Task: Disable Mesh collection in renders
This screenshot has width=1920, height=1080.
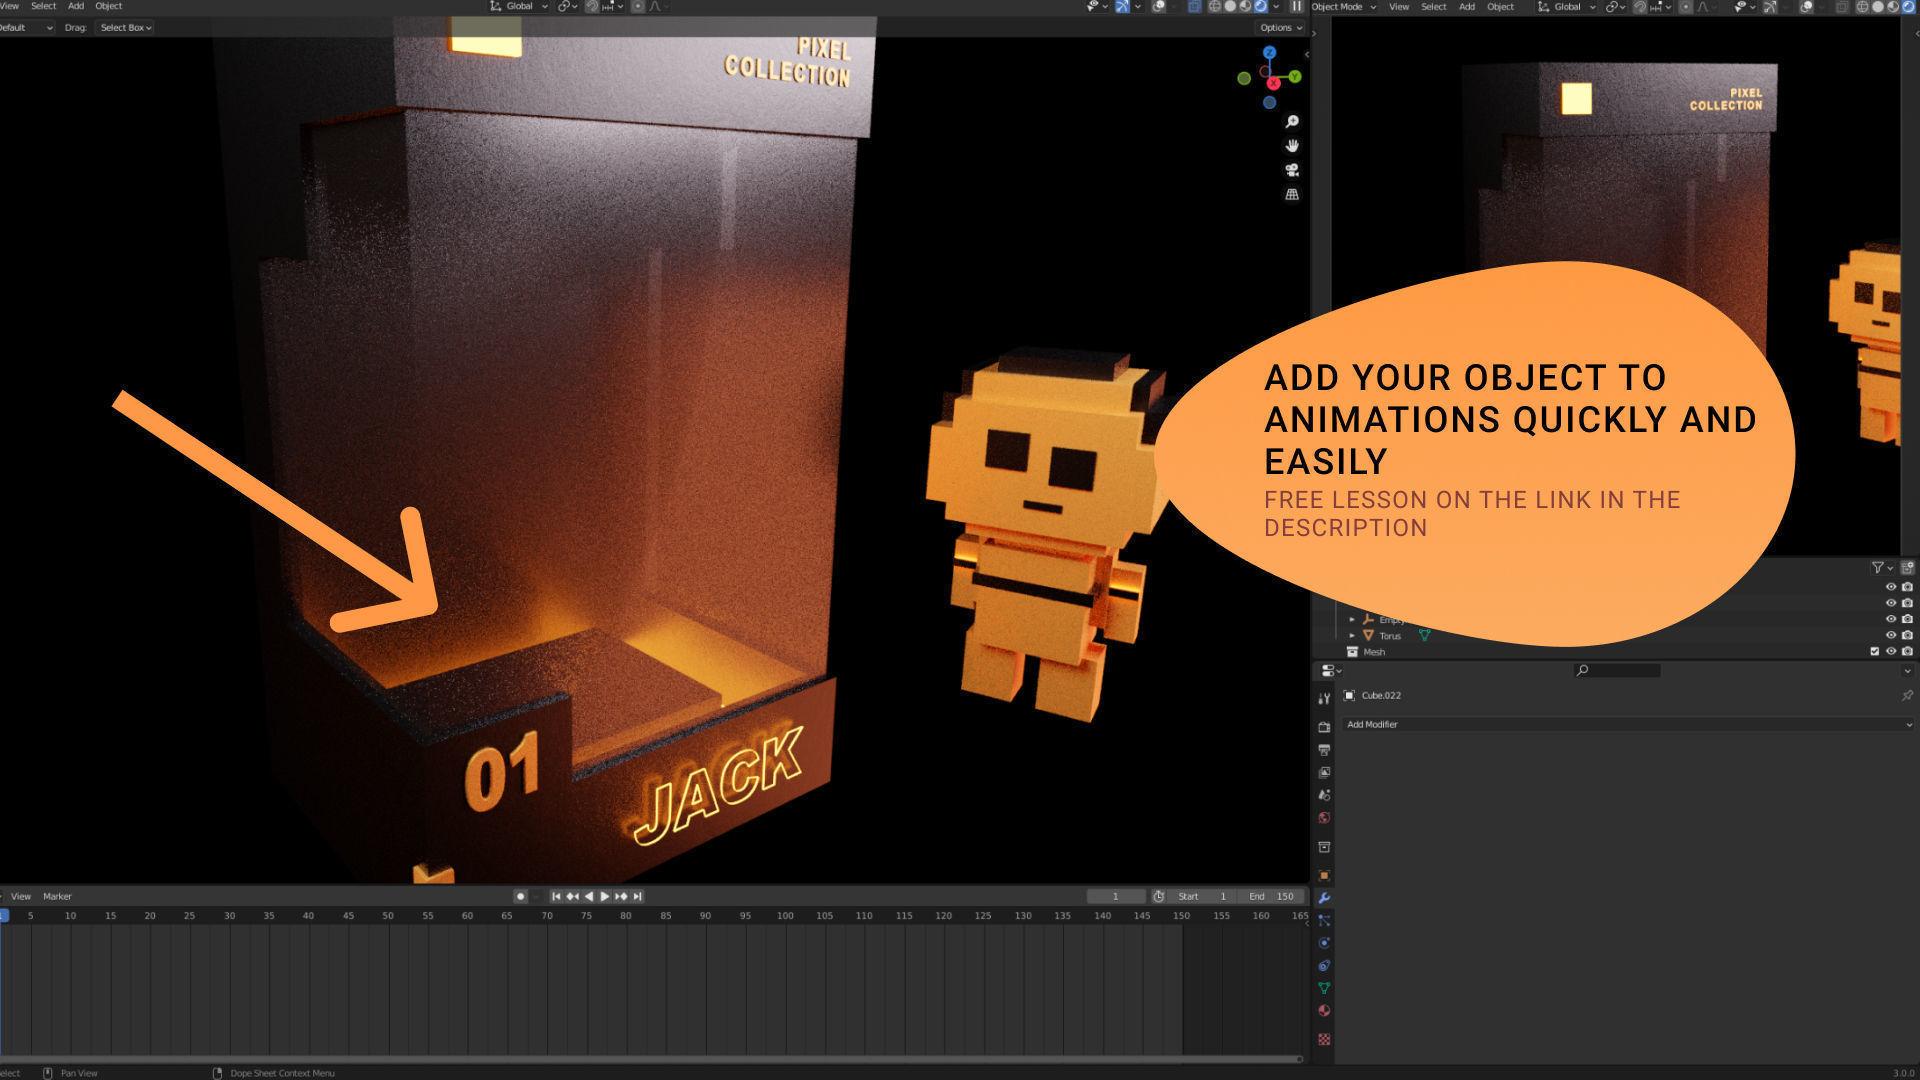Action: coord(1907,651)
